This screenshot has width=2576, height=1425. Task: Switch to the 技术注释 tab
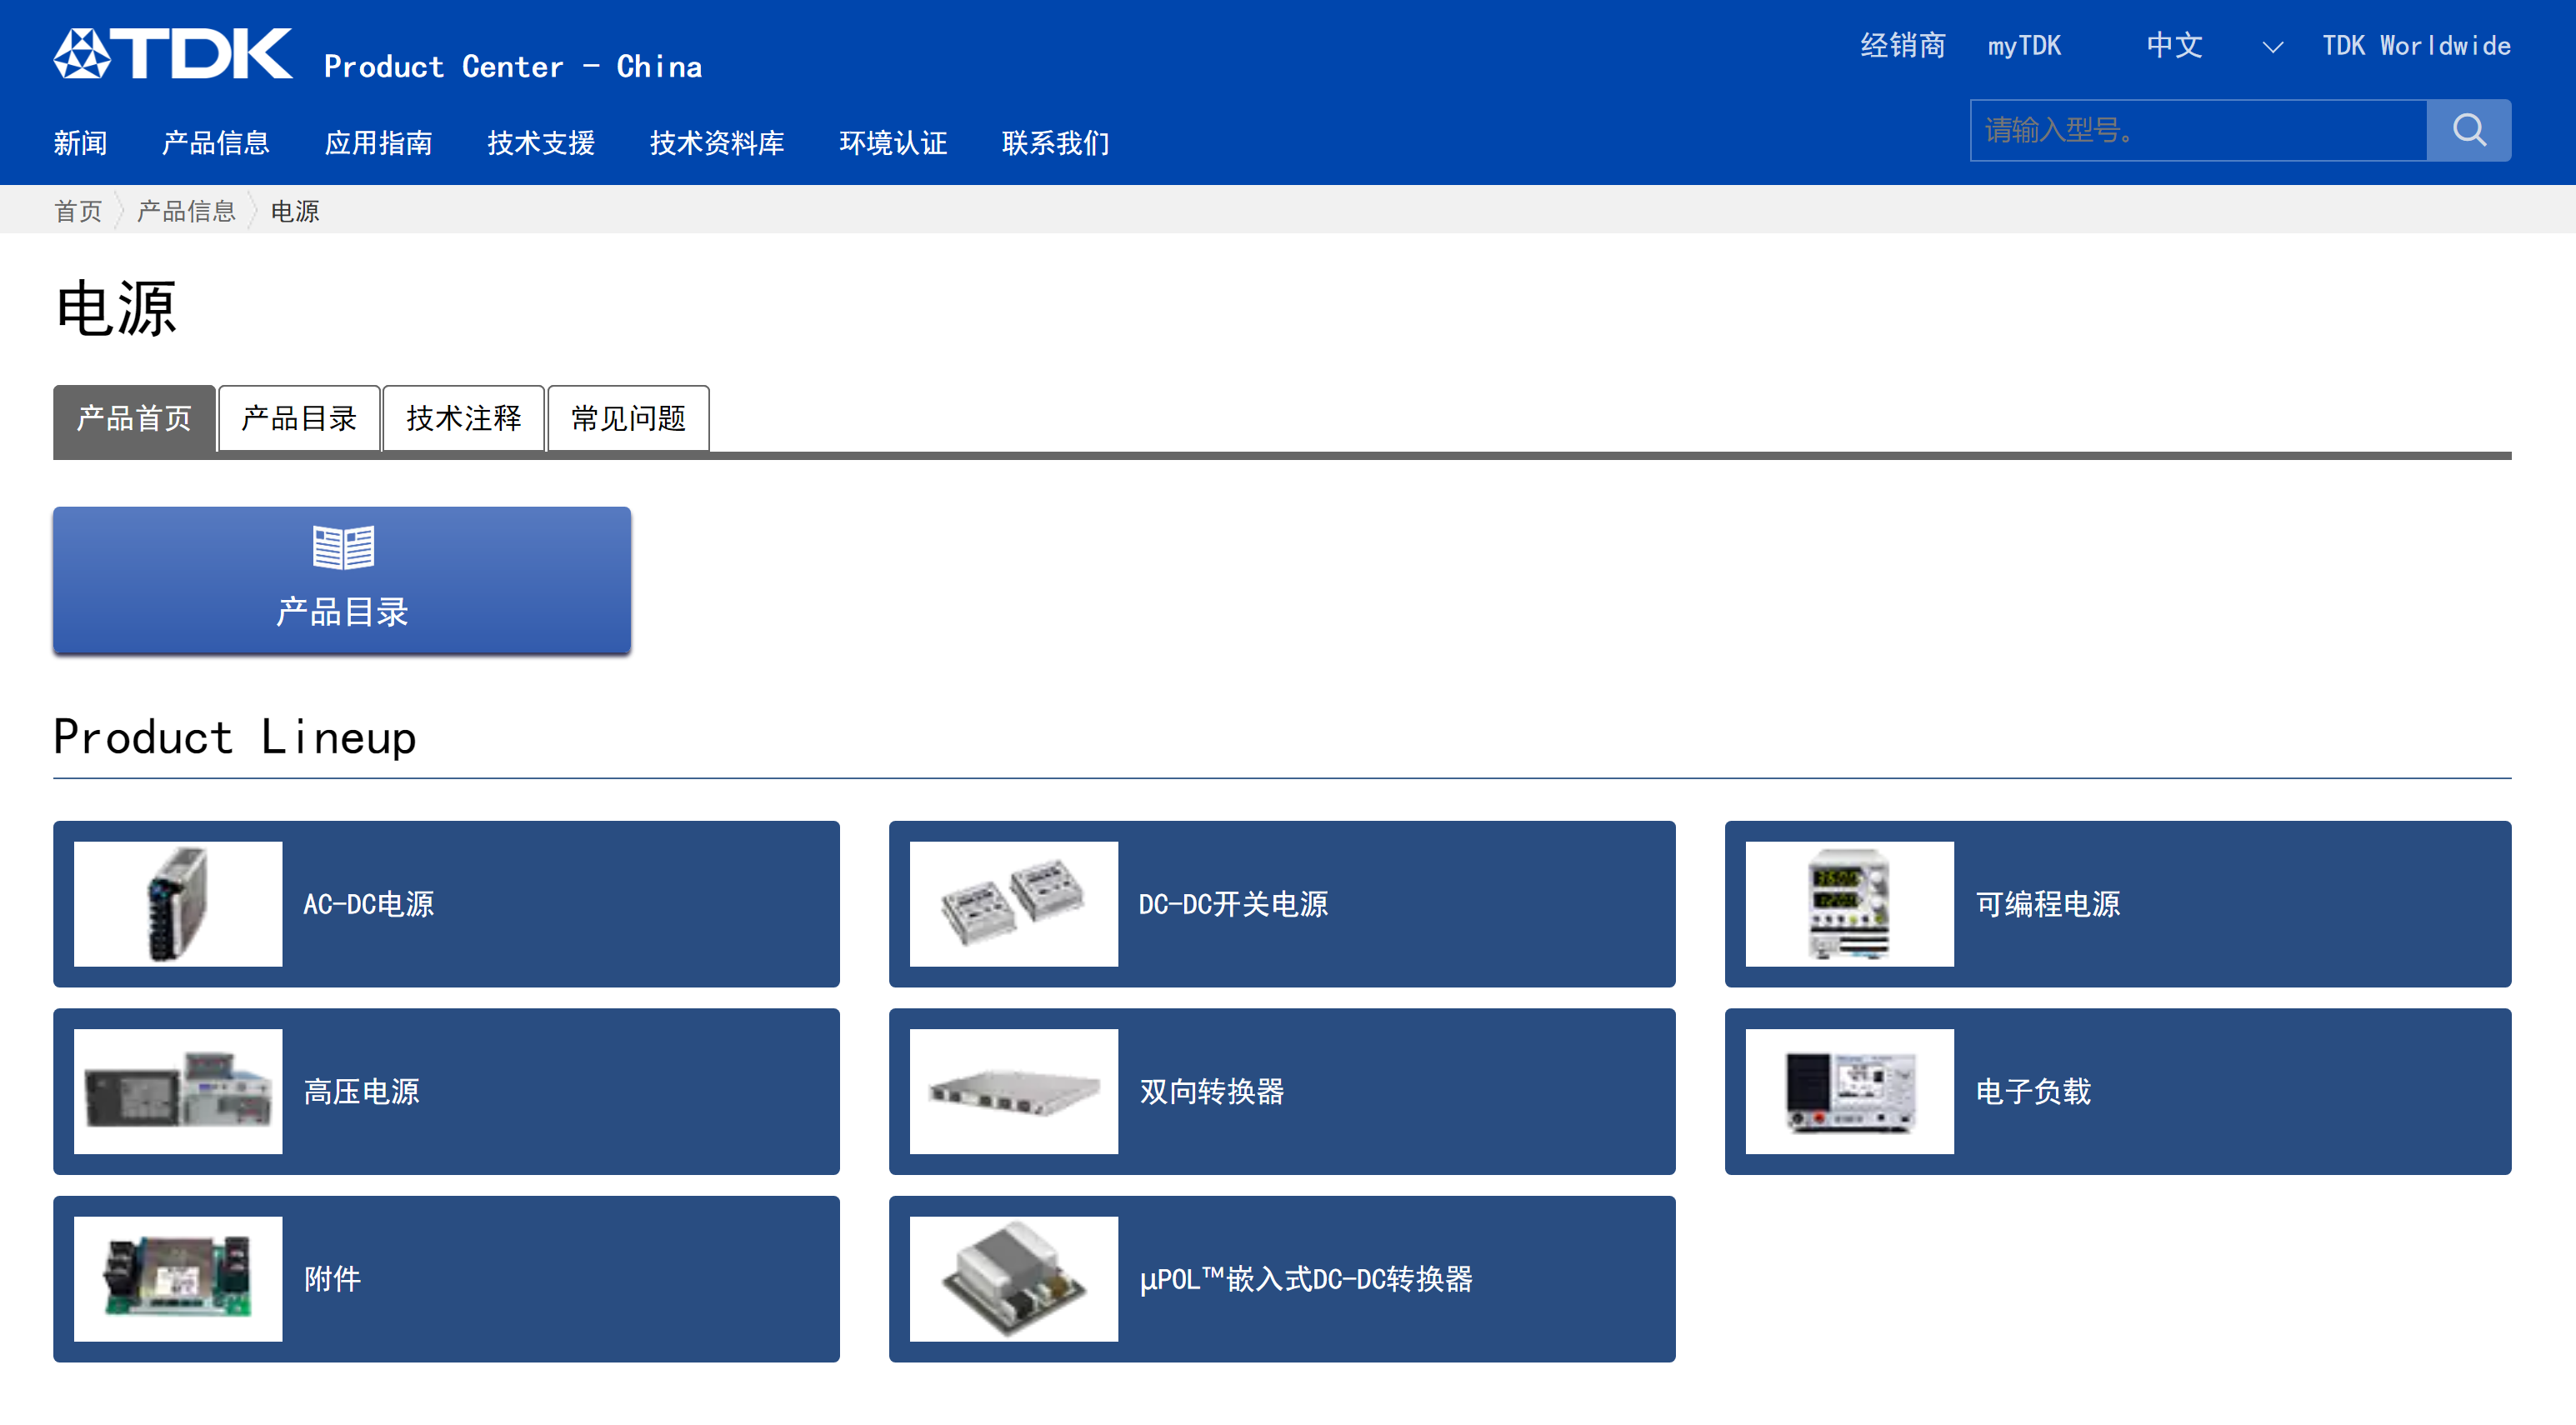(464, 418)
